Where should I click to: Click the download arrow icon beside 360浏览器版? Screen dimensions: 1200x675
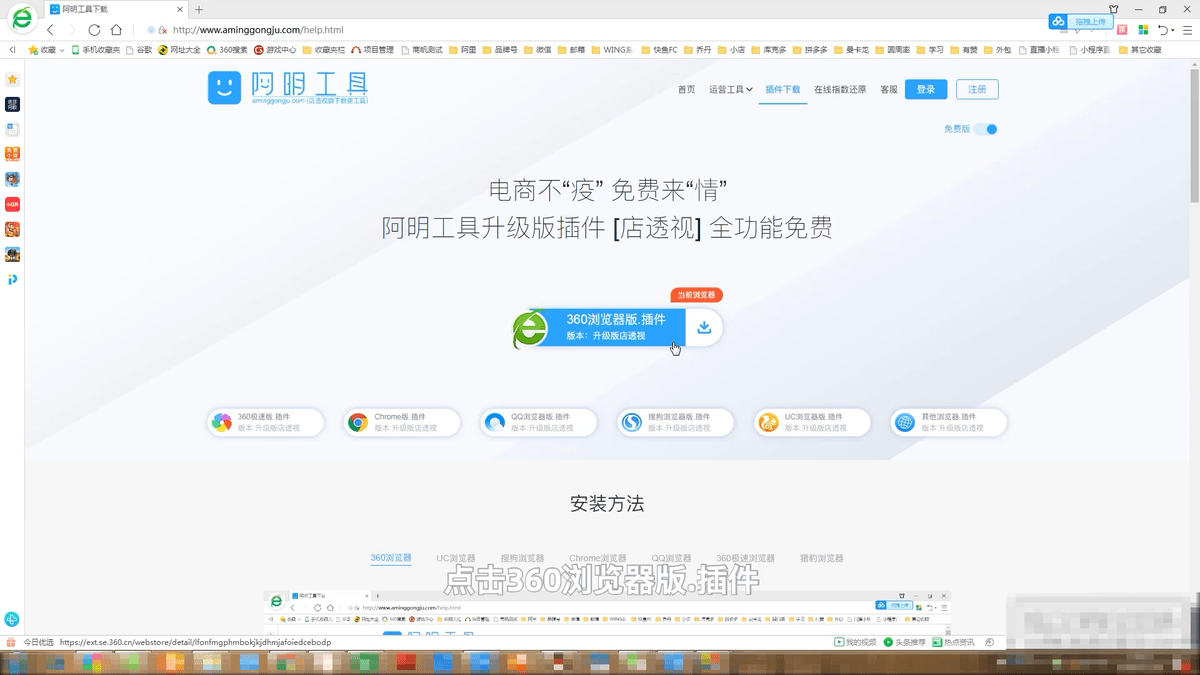pyautogui.click(x=704, y=327)
